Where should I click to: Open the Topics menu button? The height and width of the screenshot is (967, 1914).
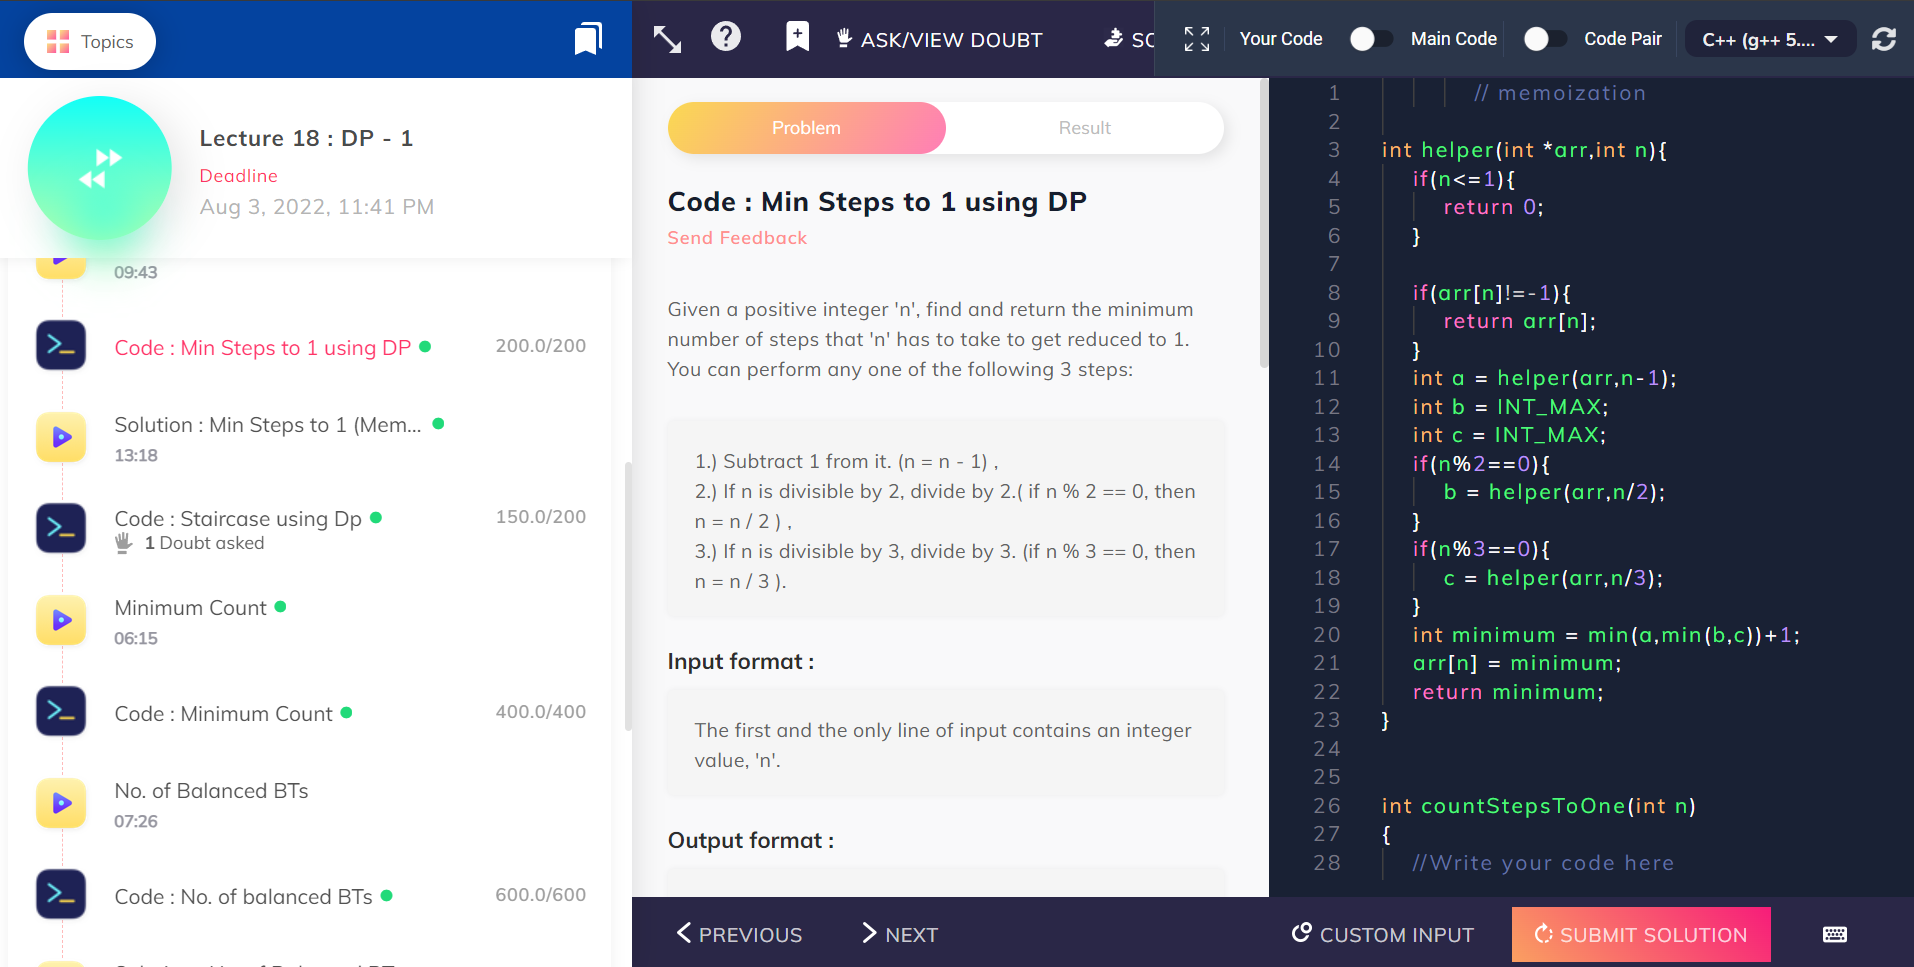90,41
